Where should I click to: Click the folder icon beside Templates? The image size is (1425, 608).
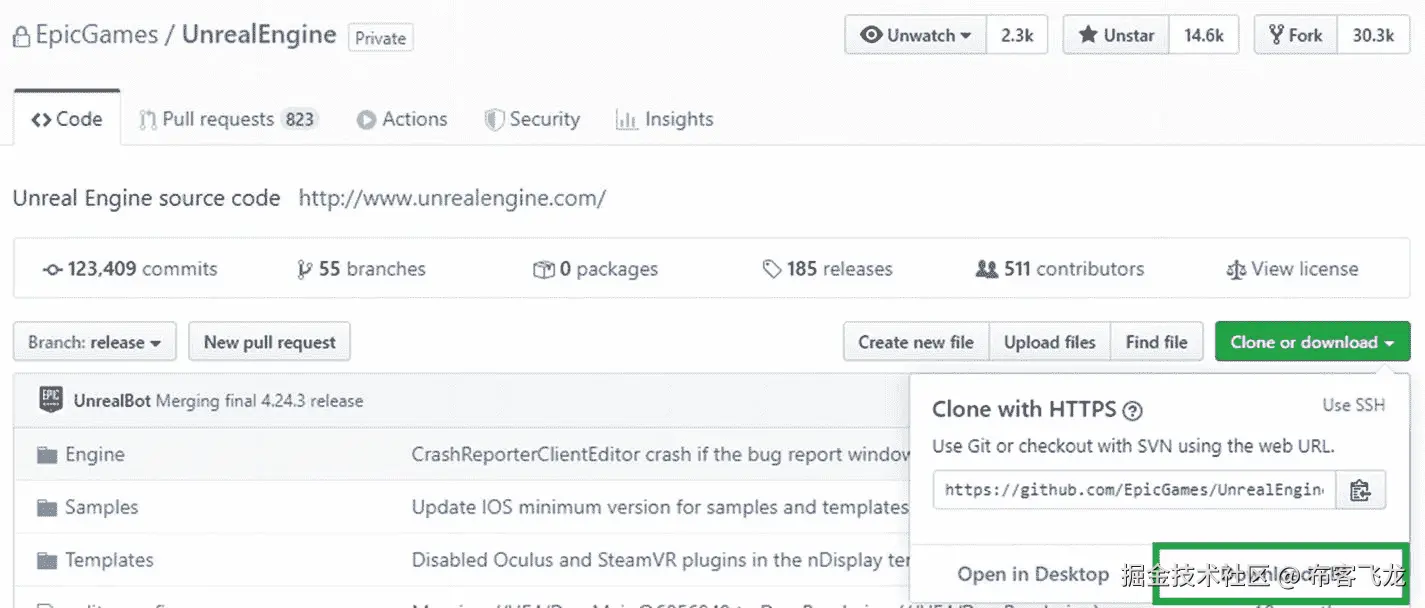tap(47, 560)
